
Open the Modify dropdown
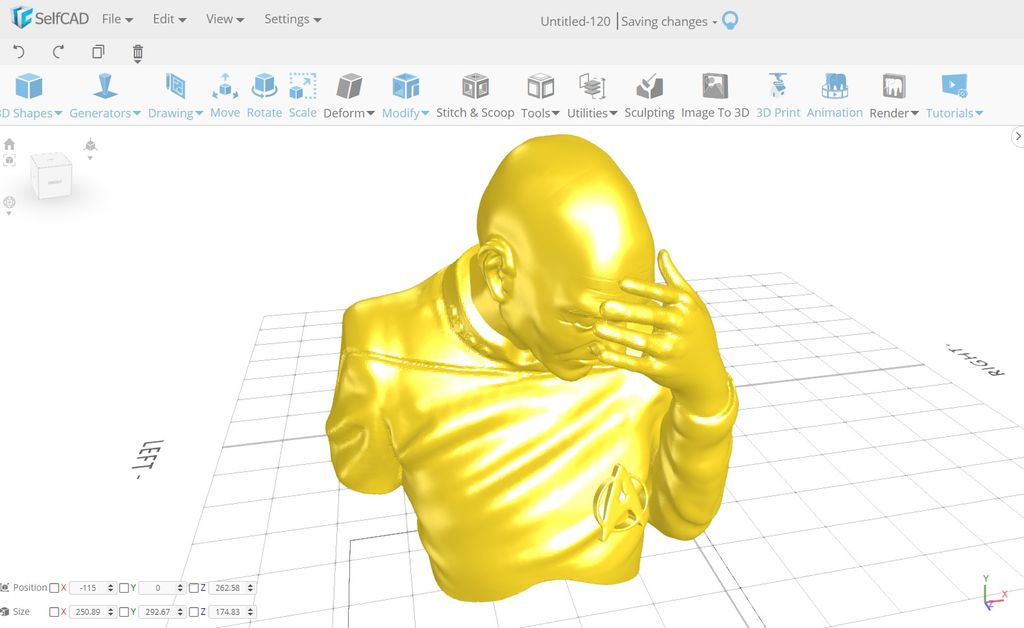(x=405, y=112)
